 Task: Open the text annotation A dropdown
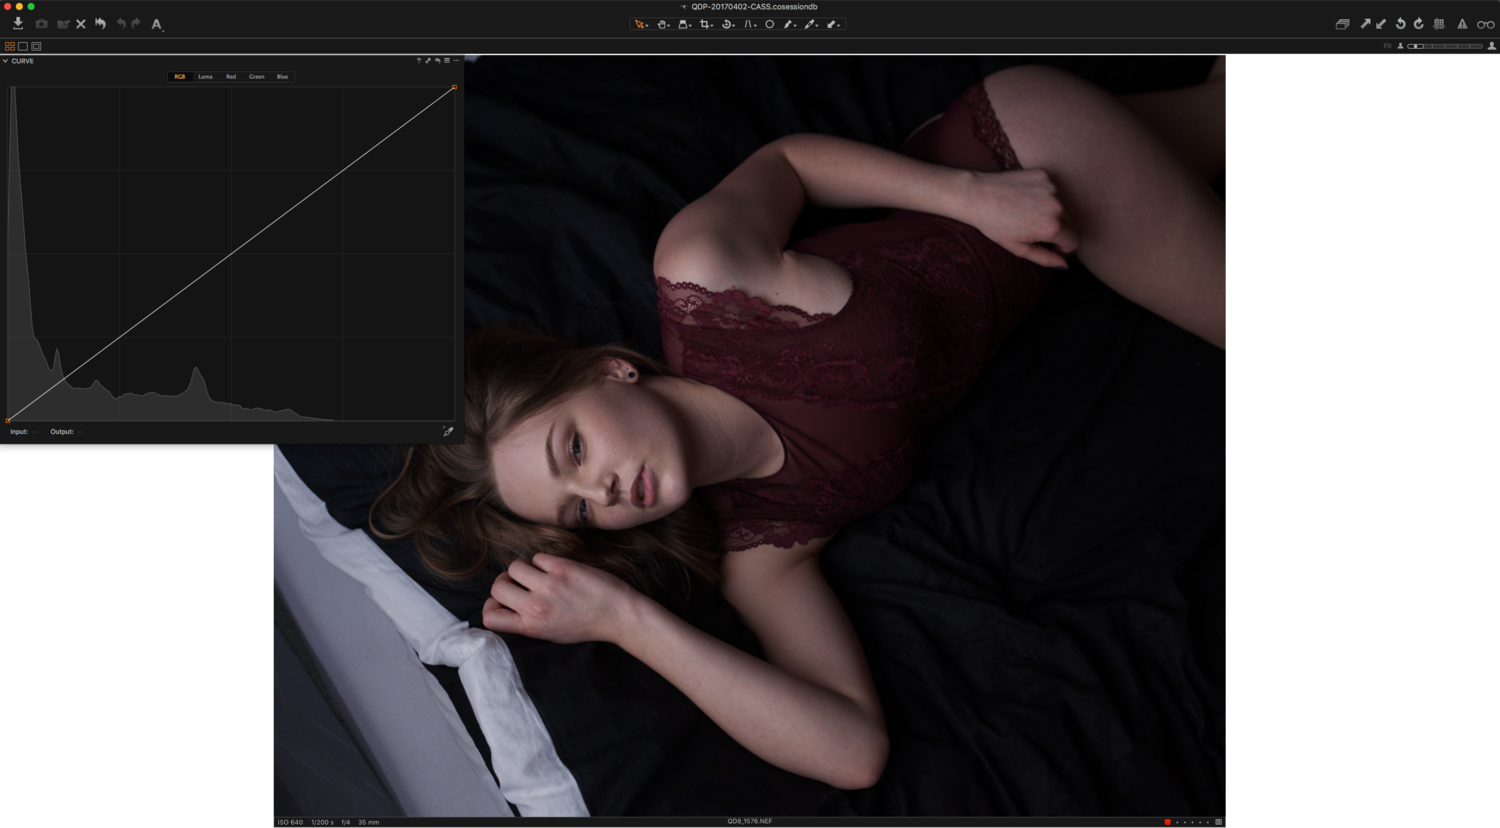pos(157,24)
